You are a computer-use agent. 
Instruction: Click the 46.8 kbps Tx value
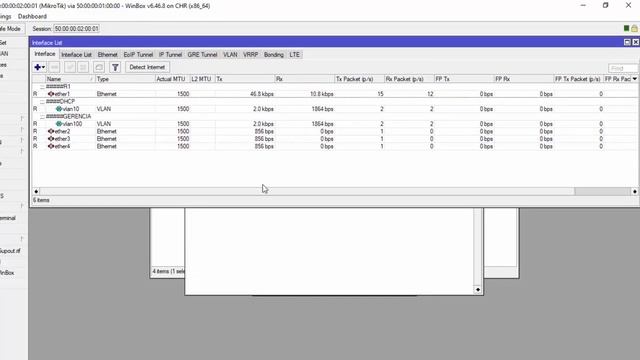click(x=262, y=94)
